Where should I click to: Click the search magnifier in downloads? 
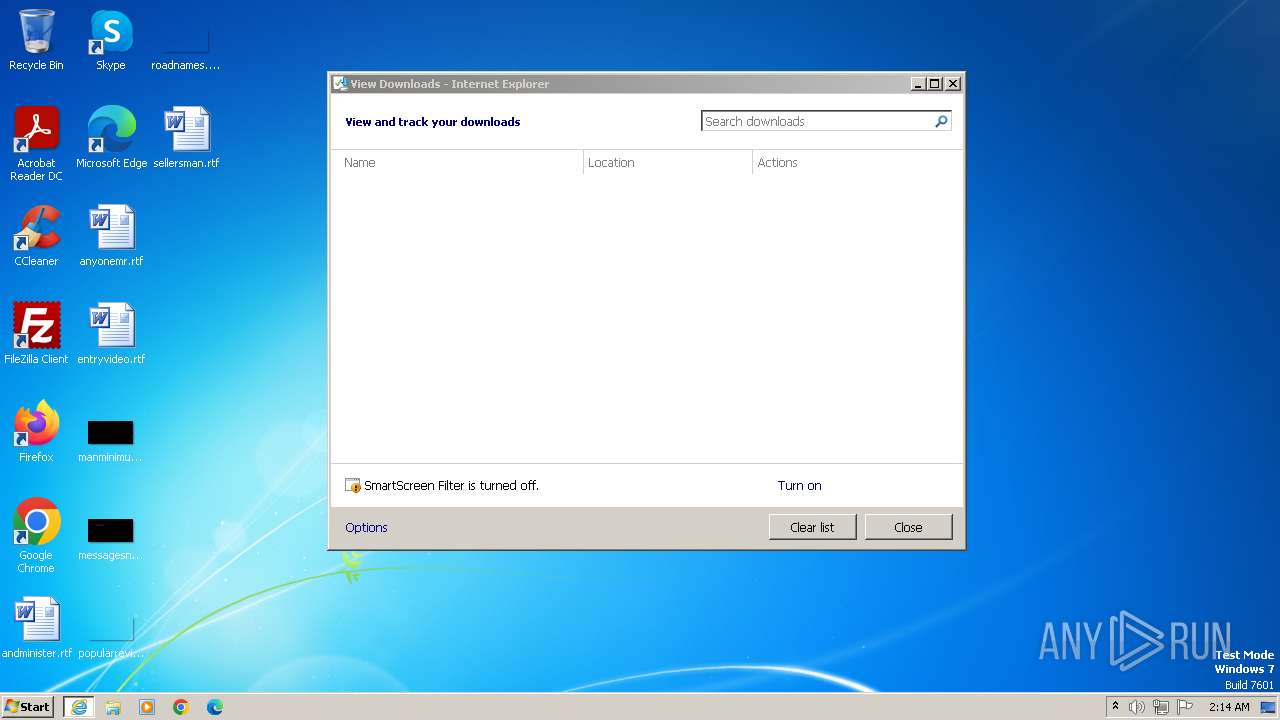941,122
